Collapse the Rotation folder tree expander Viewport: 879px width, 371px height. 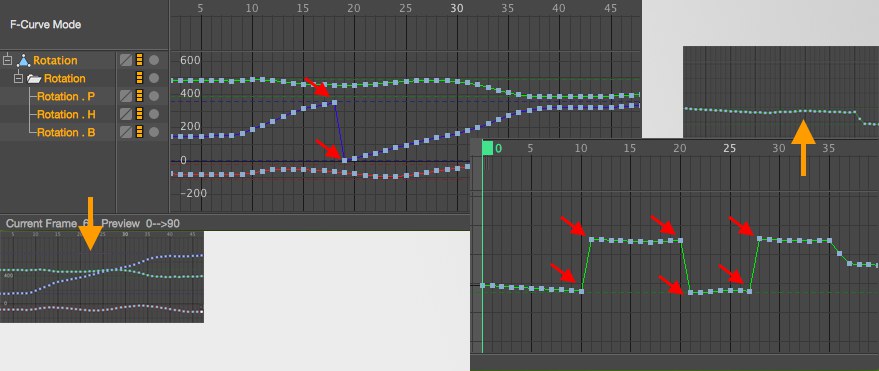click(18, 78)
